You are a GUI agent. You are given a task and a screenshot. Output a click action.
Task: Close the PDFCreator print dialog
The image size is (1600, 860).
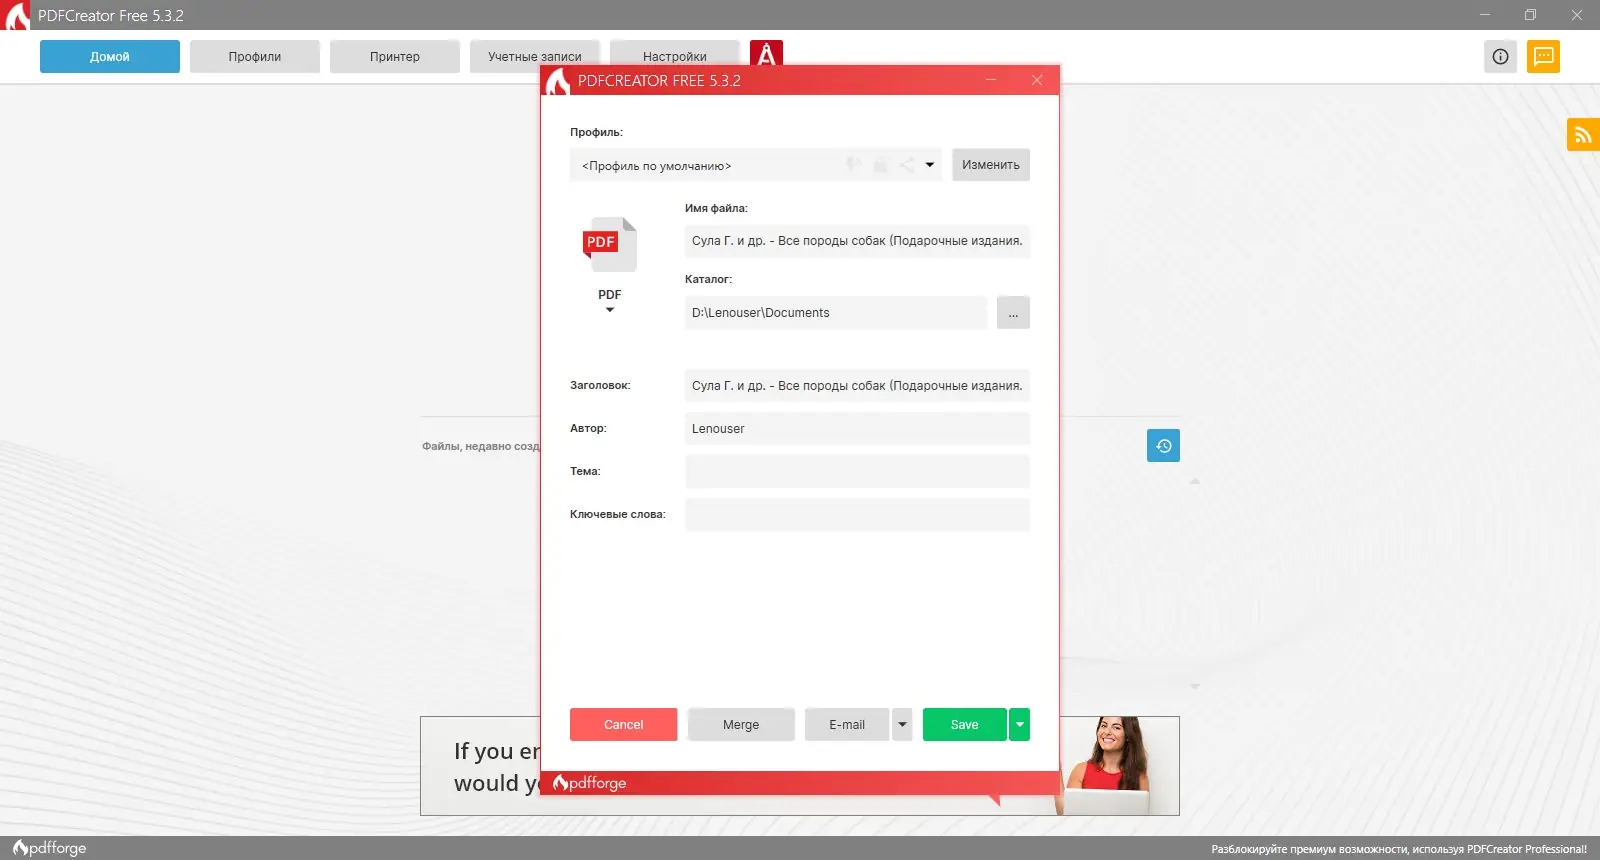click(x=1037, y=80)
